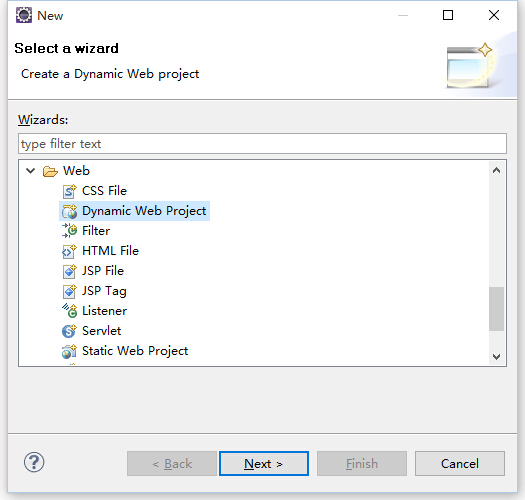
Task: Cancel the New wizard dialog
Action: (460, 463)
